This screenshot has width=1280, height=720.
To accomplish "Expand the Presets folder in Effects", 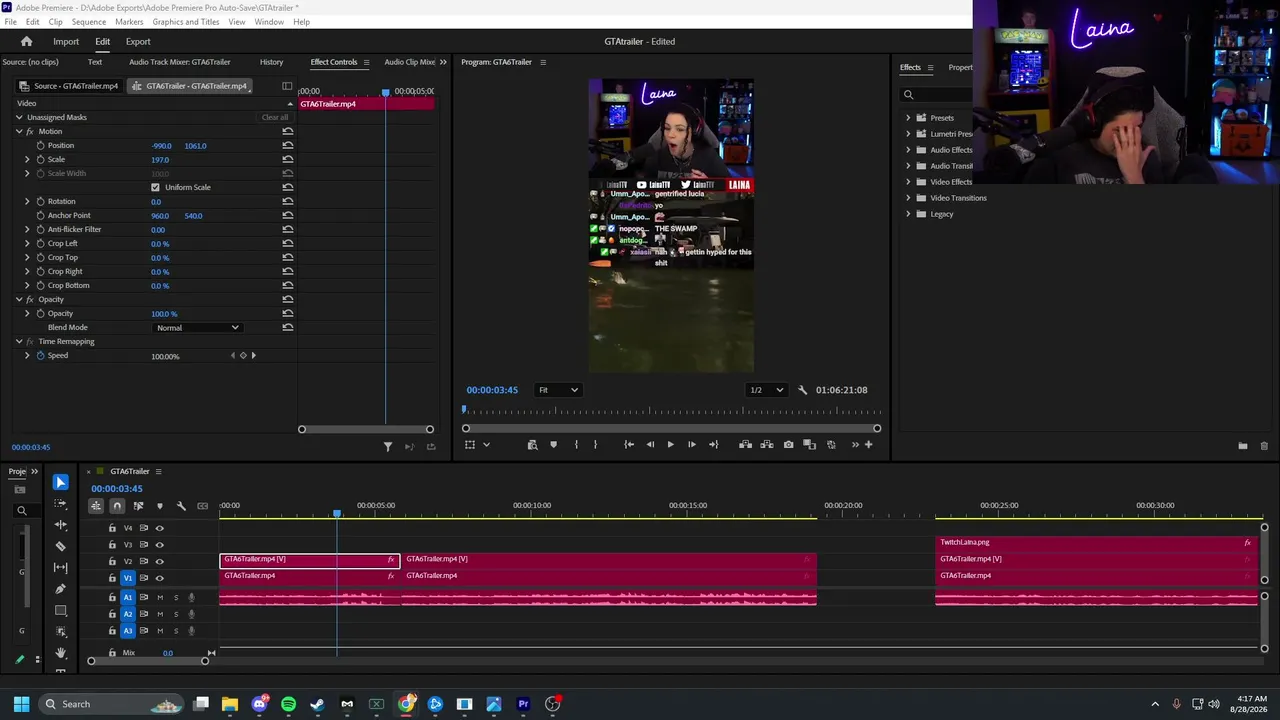I will (x=908, y=118).
